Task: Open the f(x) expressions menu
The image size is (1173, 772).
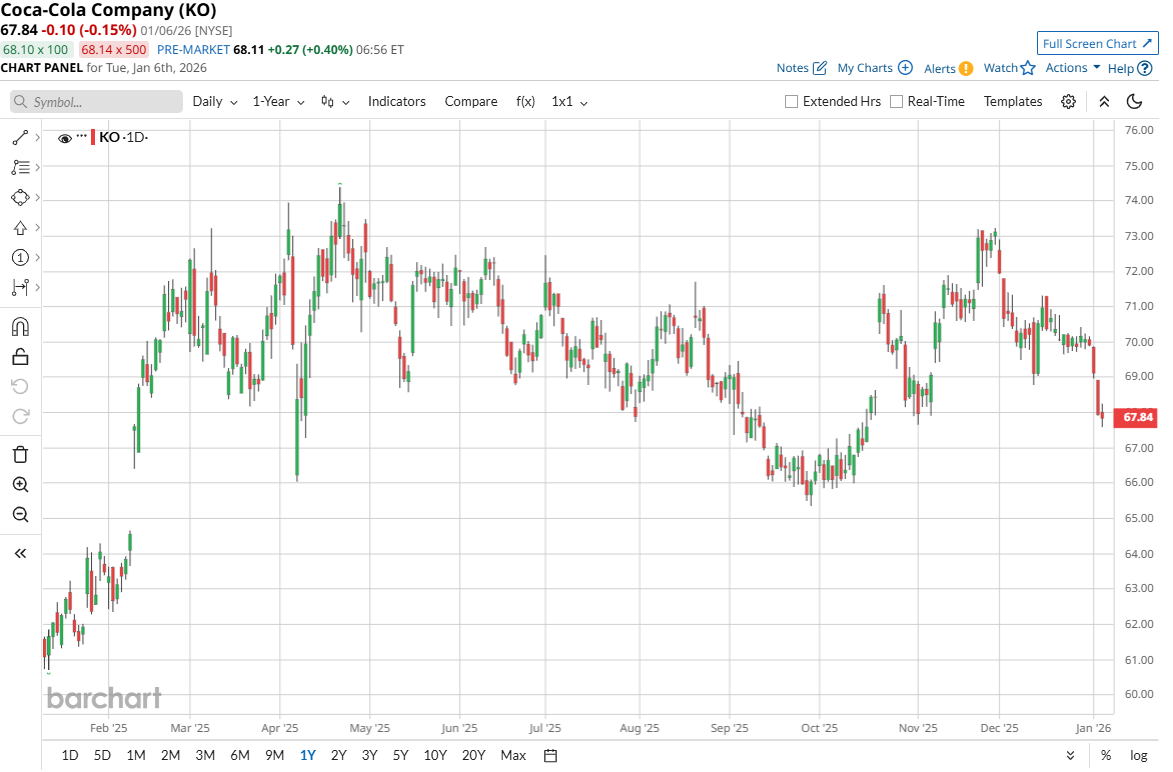Action: (525, 102)
